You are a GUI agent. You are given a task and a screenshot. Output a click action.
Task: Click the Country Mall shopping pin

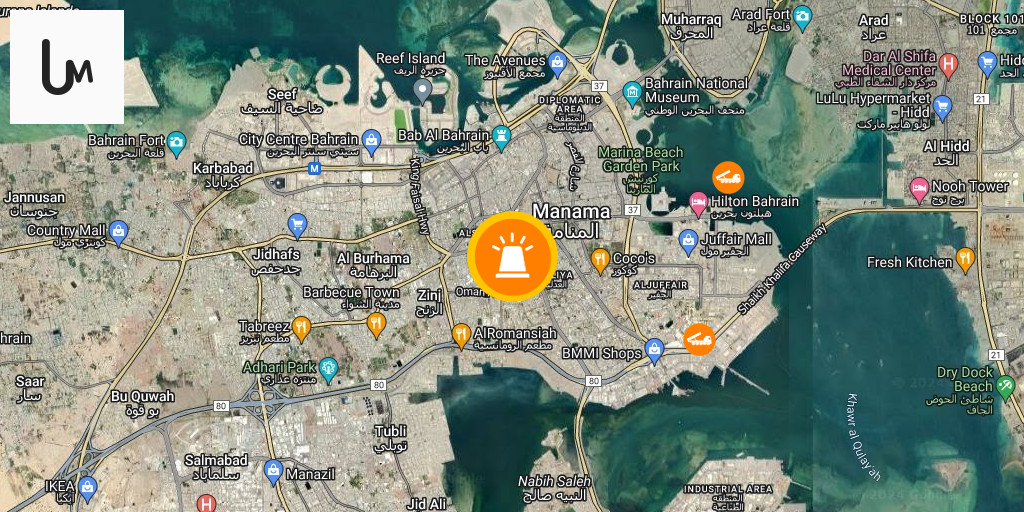[118, 232]
